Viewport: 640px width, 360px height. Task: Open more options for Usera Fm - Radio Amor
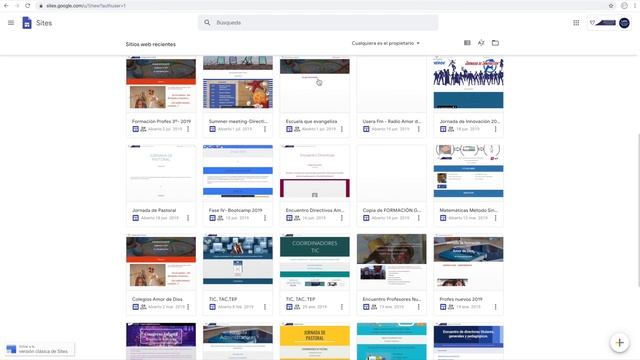pos(418,129)
